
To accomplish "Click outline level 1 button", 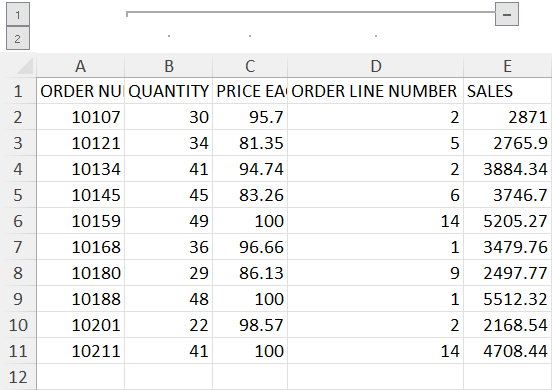I will tap(18, 14).
